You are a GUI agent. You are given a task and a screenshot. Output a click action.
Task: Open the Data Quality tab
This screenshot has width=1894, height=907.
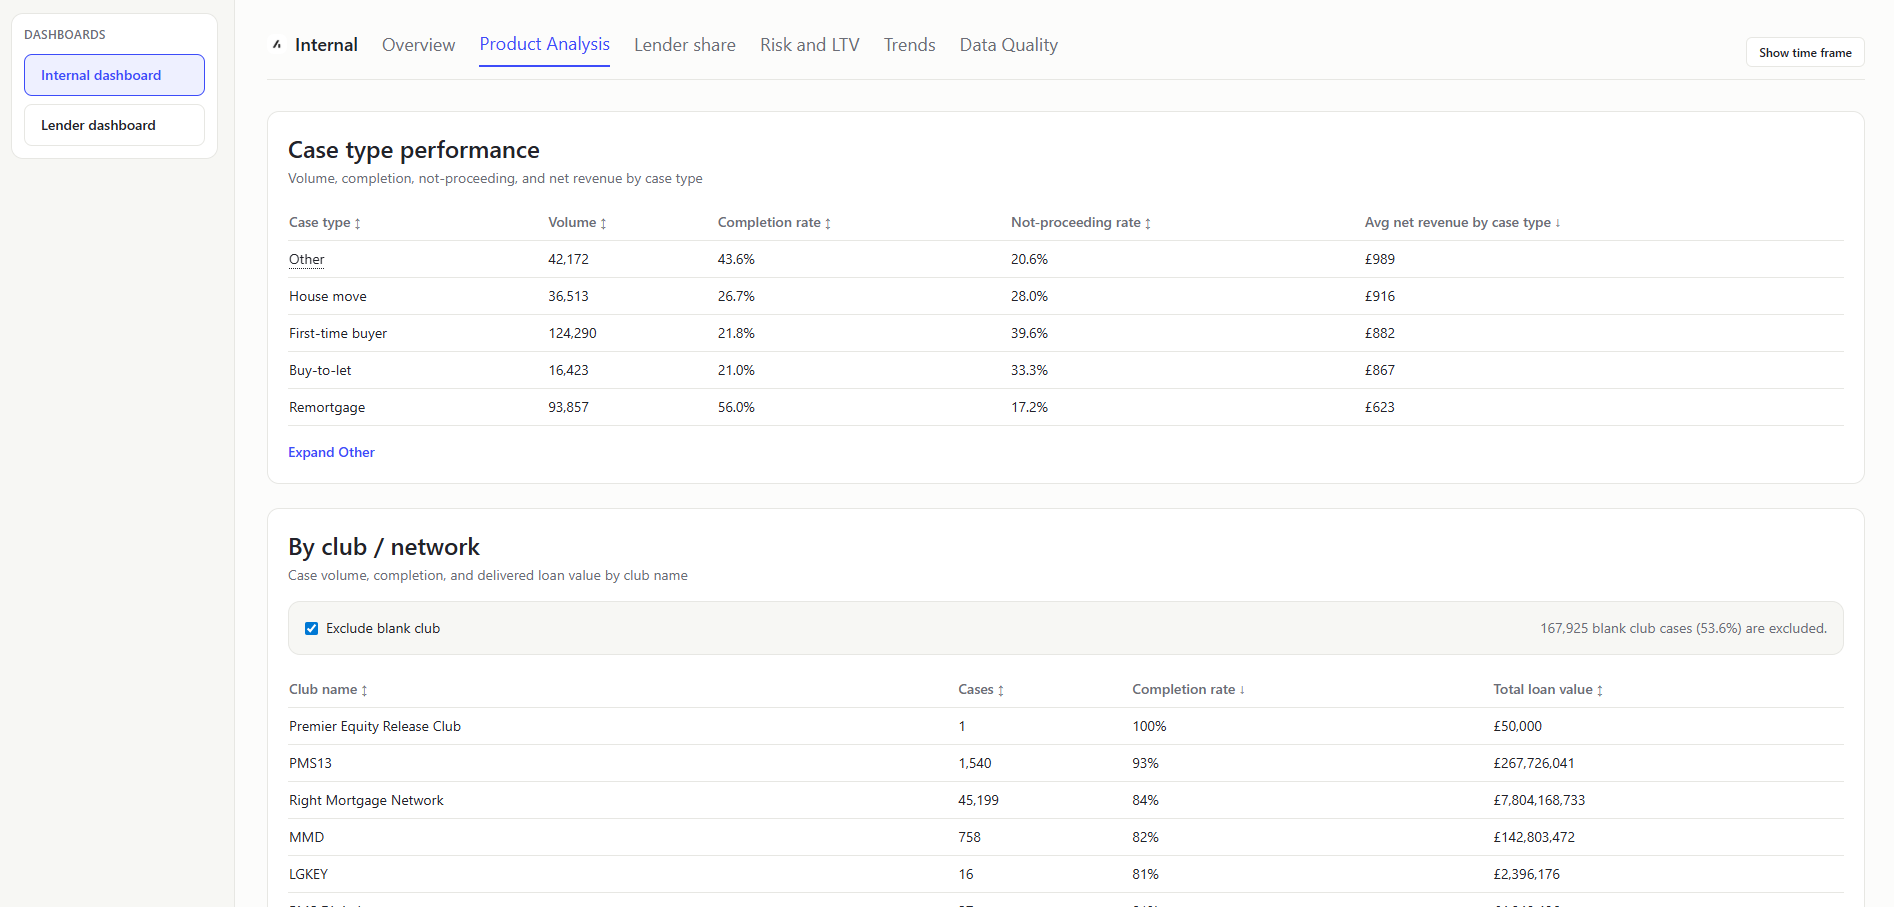[1008, 44]
